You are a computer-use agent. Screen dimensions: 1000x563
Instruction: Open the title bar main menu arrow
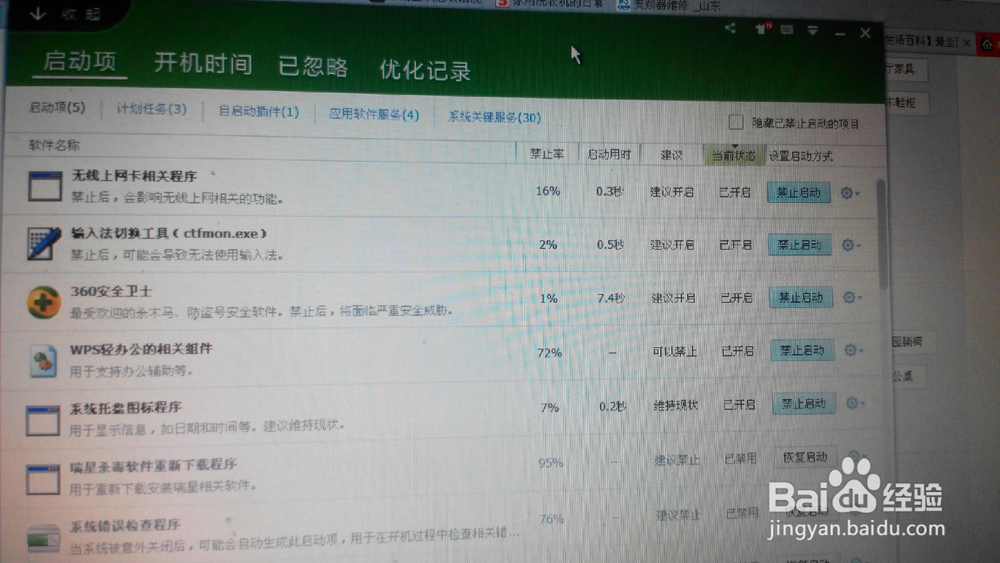(812, 31)
